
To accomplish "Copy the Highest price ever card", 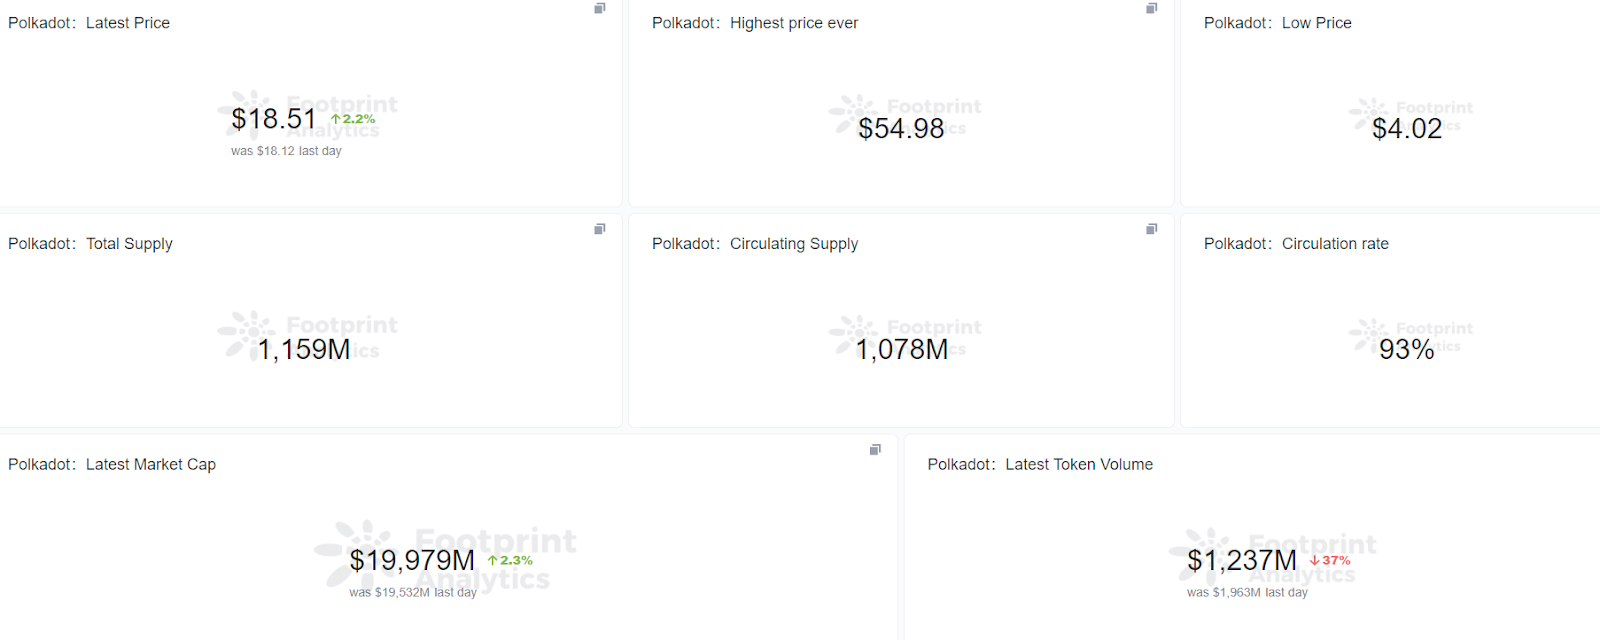I will pyautogui.click(x=1152, y=8).
